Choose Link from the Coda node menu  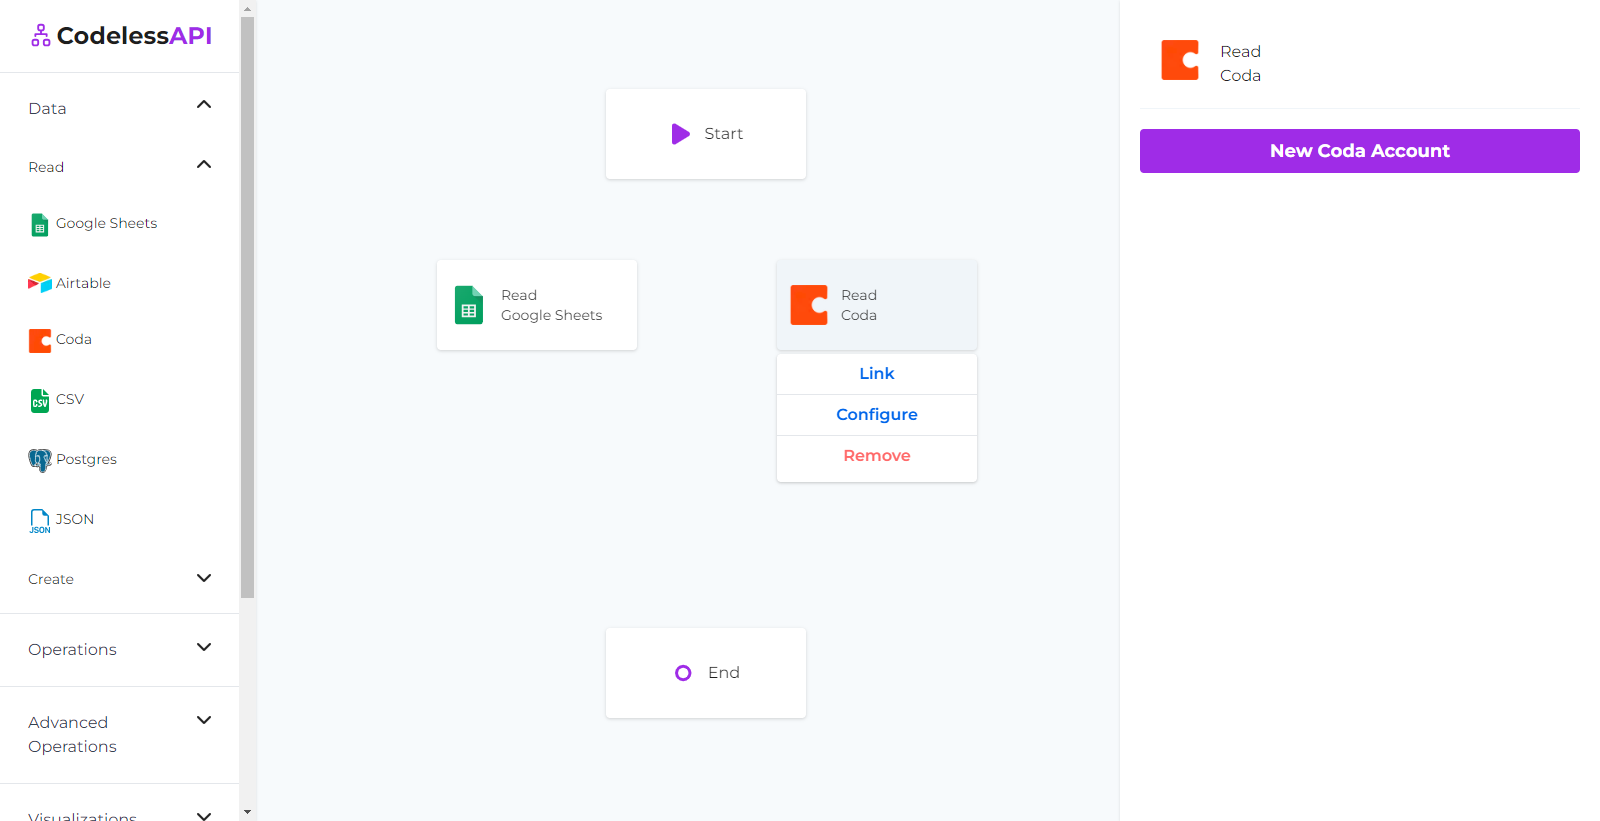[x=877, y=373]
